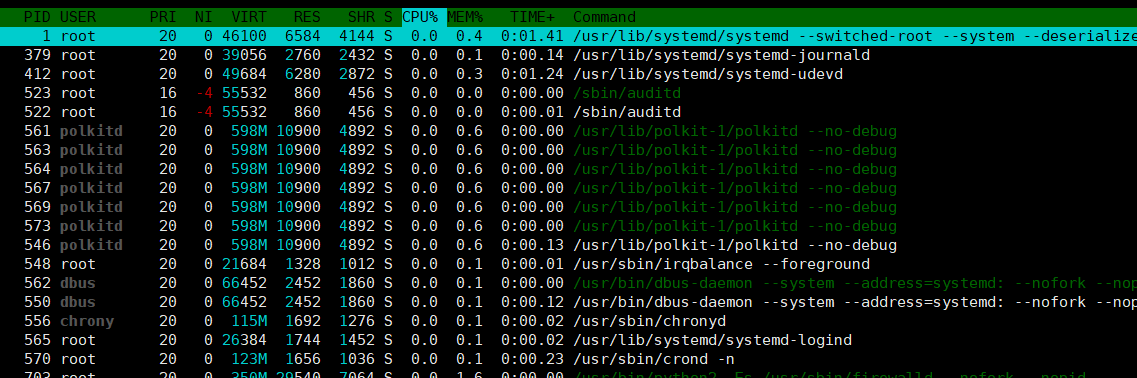Click the TIME+ column header

click(532, 17)
